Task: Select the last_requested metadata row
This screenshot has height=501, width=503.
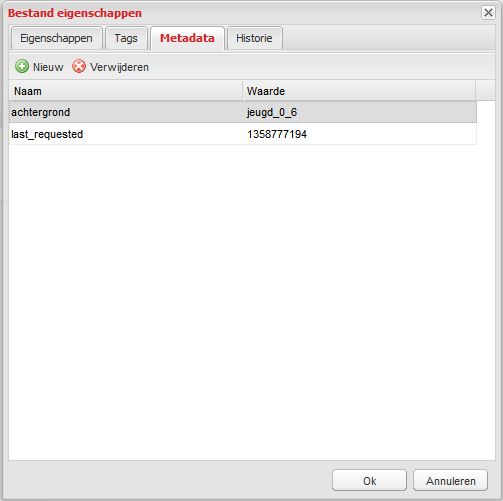Action: pyautogui.click(x=243, y=134)
